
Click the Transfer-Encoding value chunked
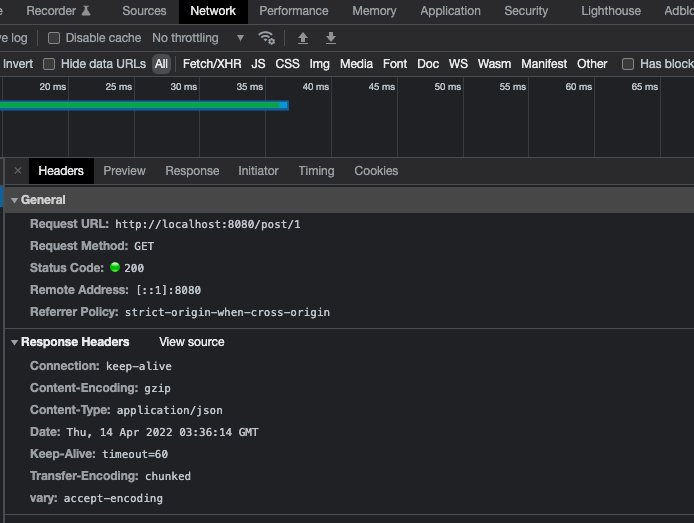pyautogui.click(x=168, y=476)
